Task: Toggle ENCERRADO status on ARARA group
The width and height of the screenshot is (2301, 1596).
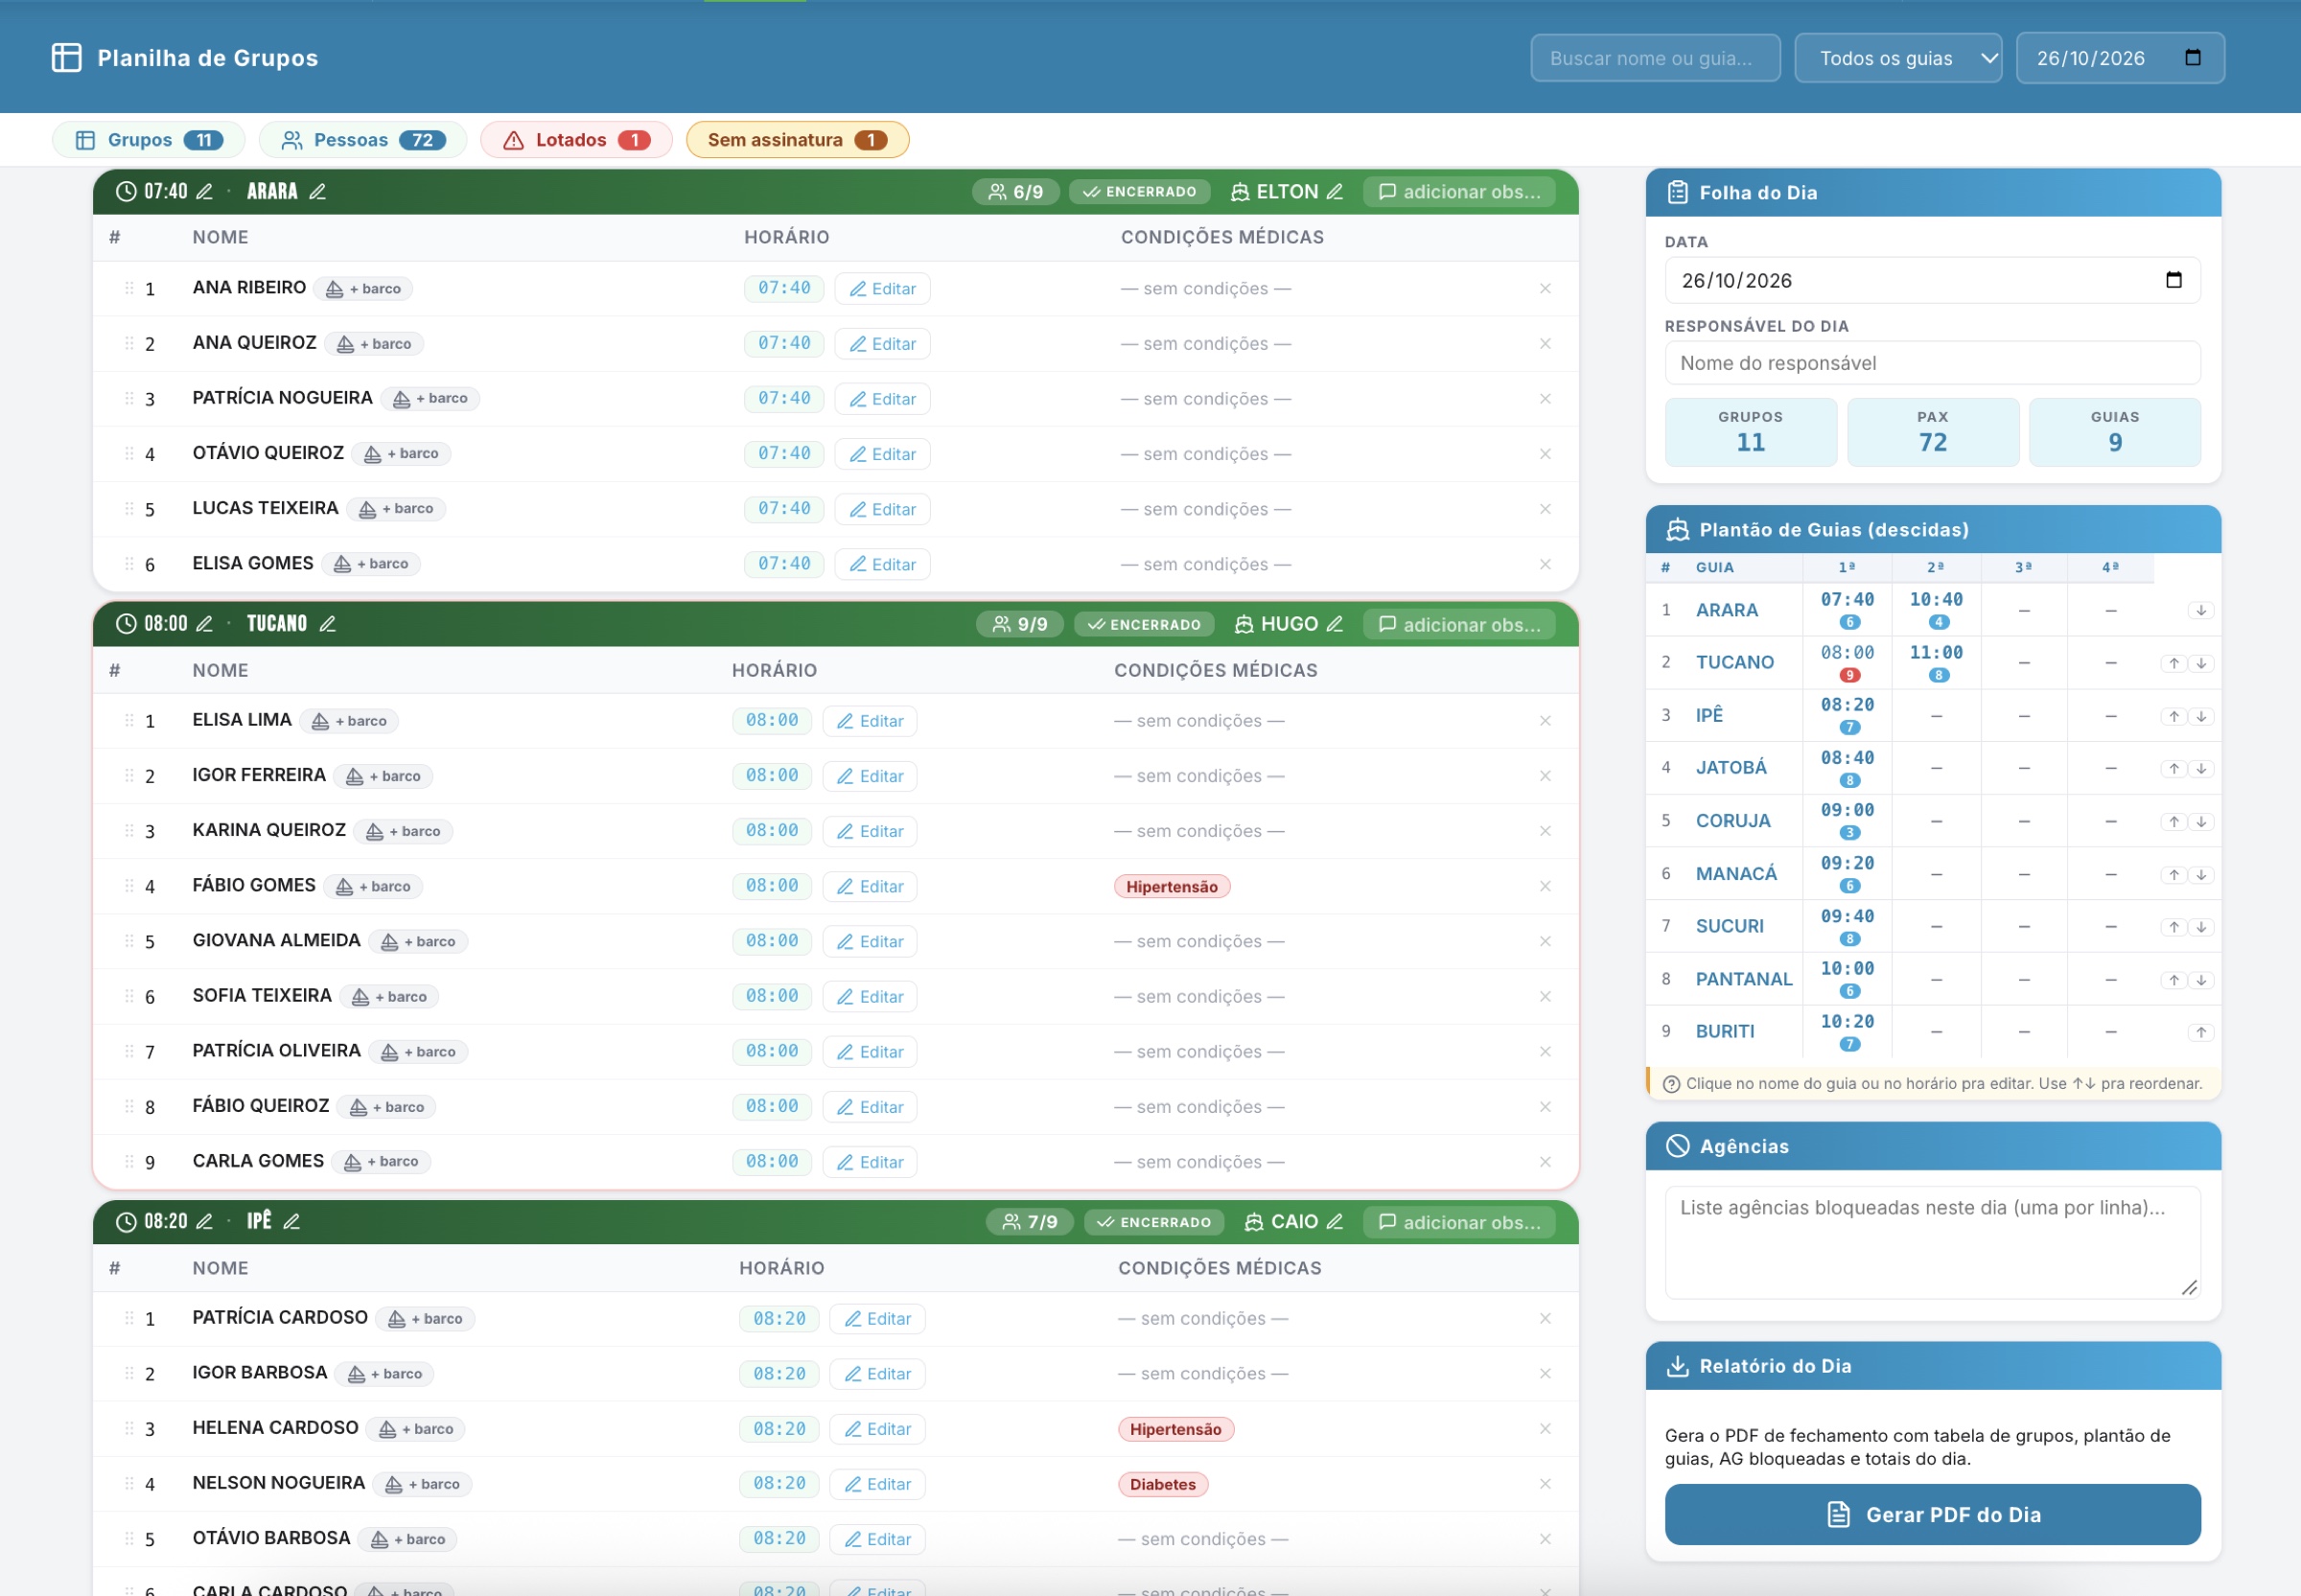Action: [x=1139, y=191]
